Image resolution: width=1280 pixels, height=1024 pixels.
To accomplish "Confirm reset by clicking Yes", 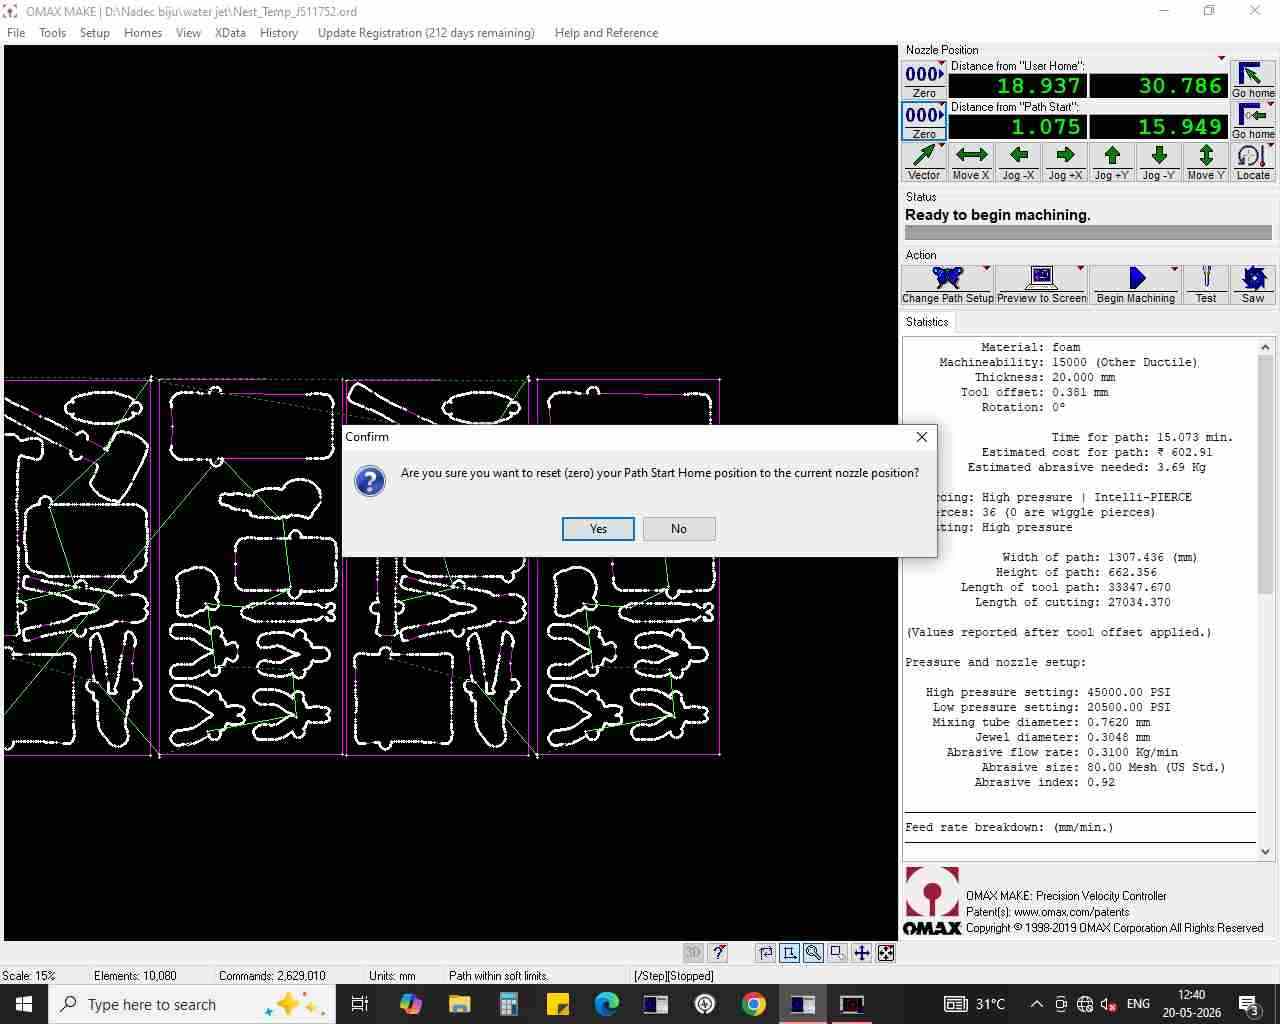I will tap(598, 529).
